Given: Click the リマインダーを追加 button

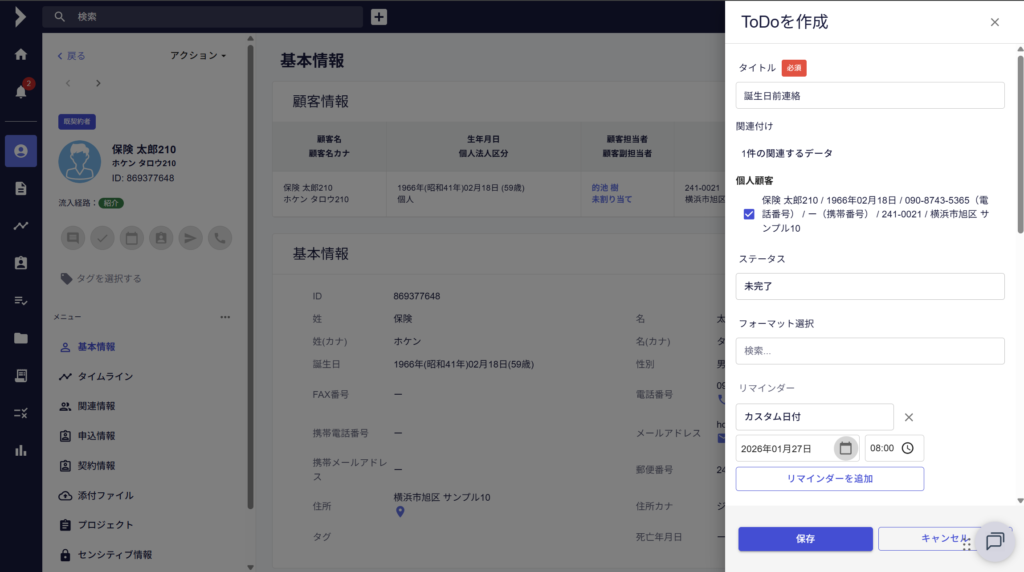Looking at the screenshot, I should pyautogui.click(x=829, y=479).
